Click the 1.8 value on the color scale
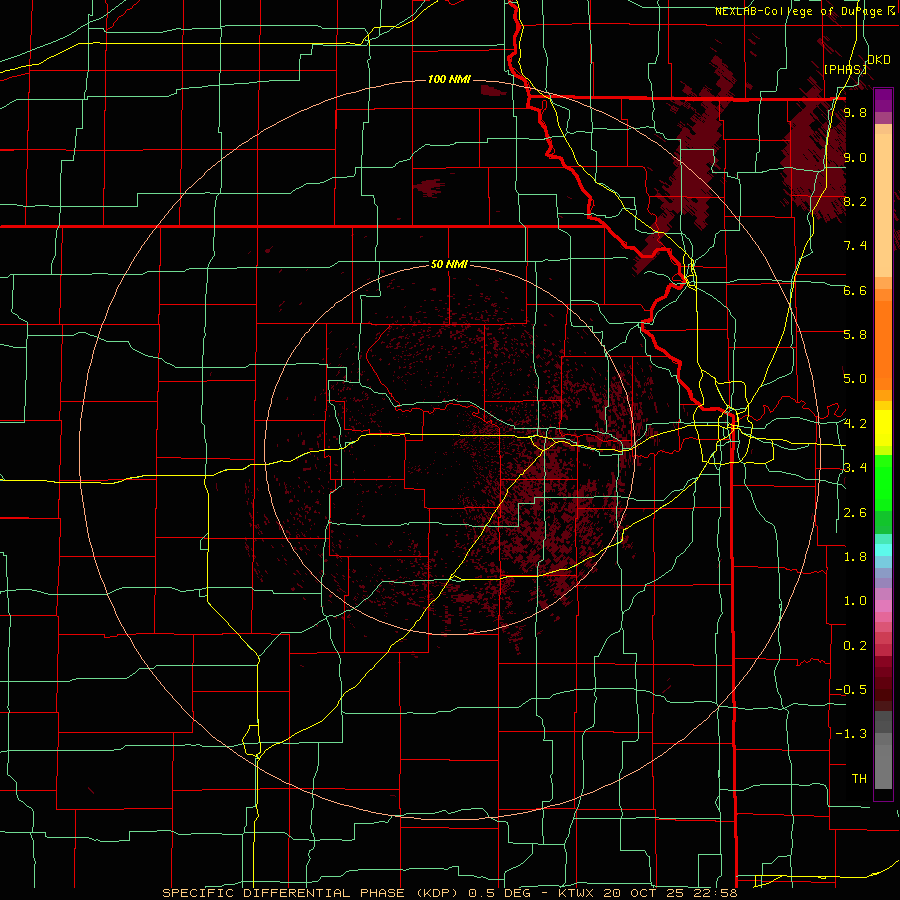This screenshot has width=900, height=900. (x=855, y=557)
